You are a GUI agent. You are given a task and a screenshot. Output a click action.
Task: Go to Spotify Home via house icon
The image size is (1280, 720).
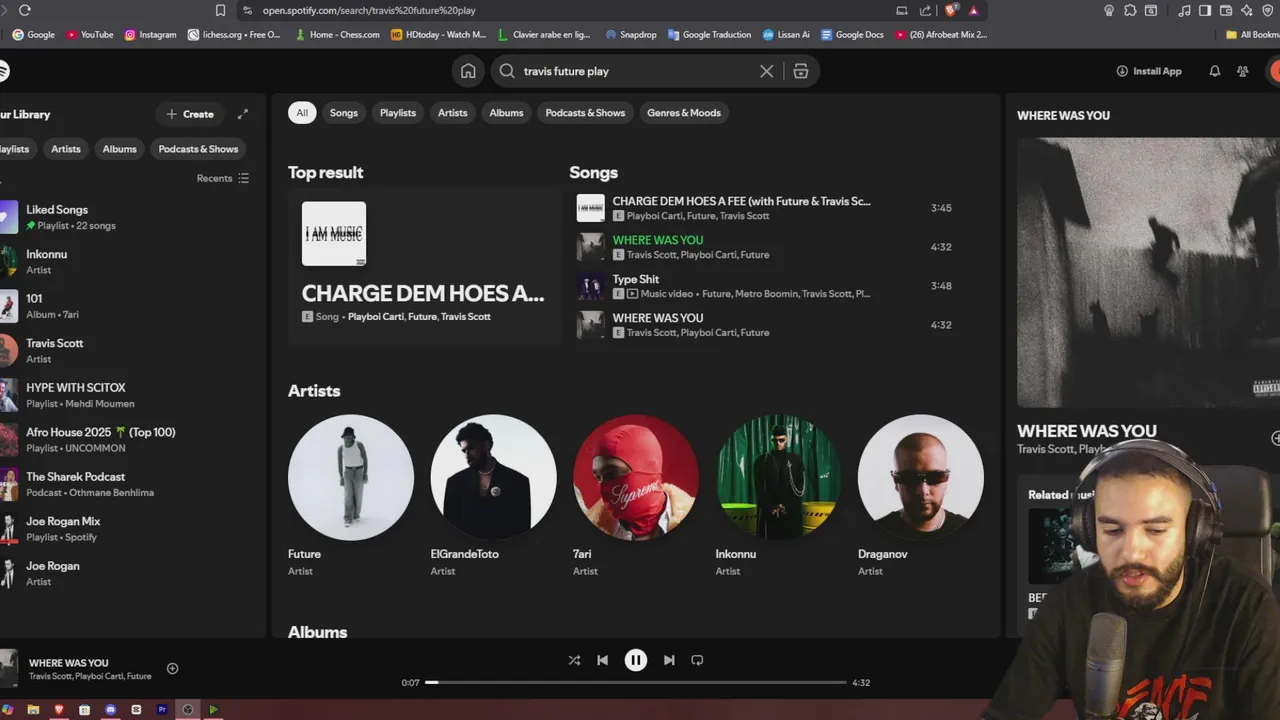[468, 71]
